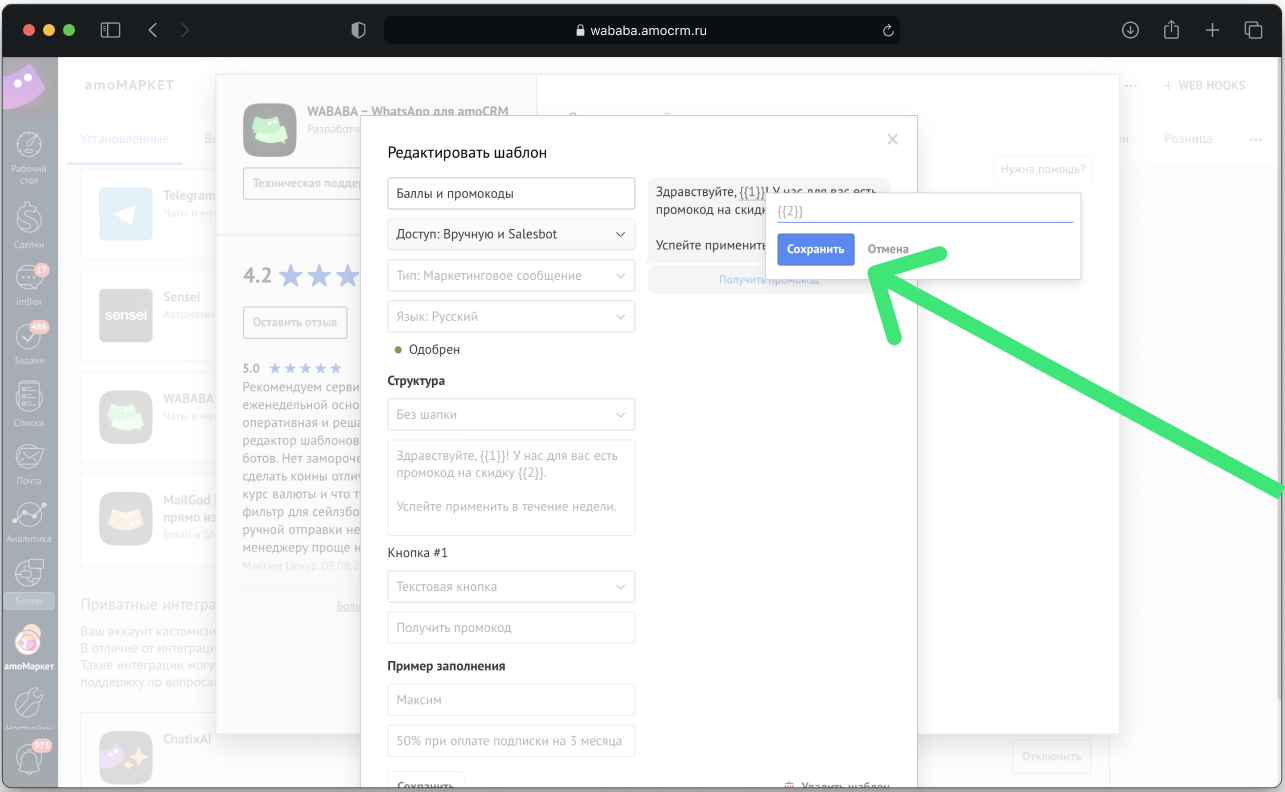Click the ChatixAI integration icon
This screenshot has height=792, width=1285.
point(126,757)
